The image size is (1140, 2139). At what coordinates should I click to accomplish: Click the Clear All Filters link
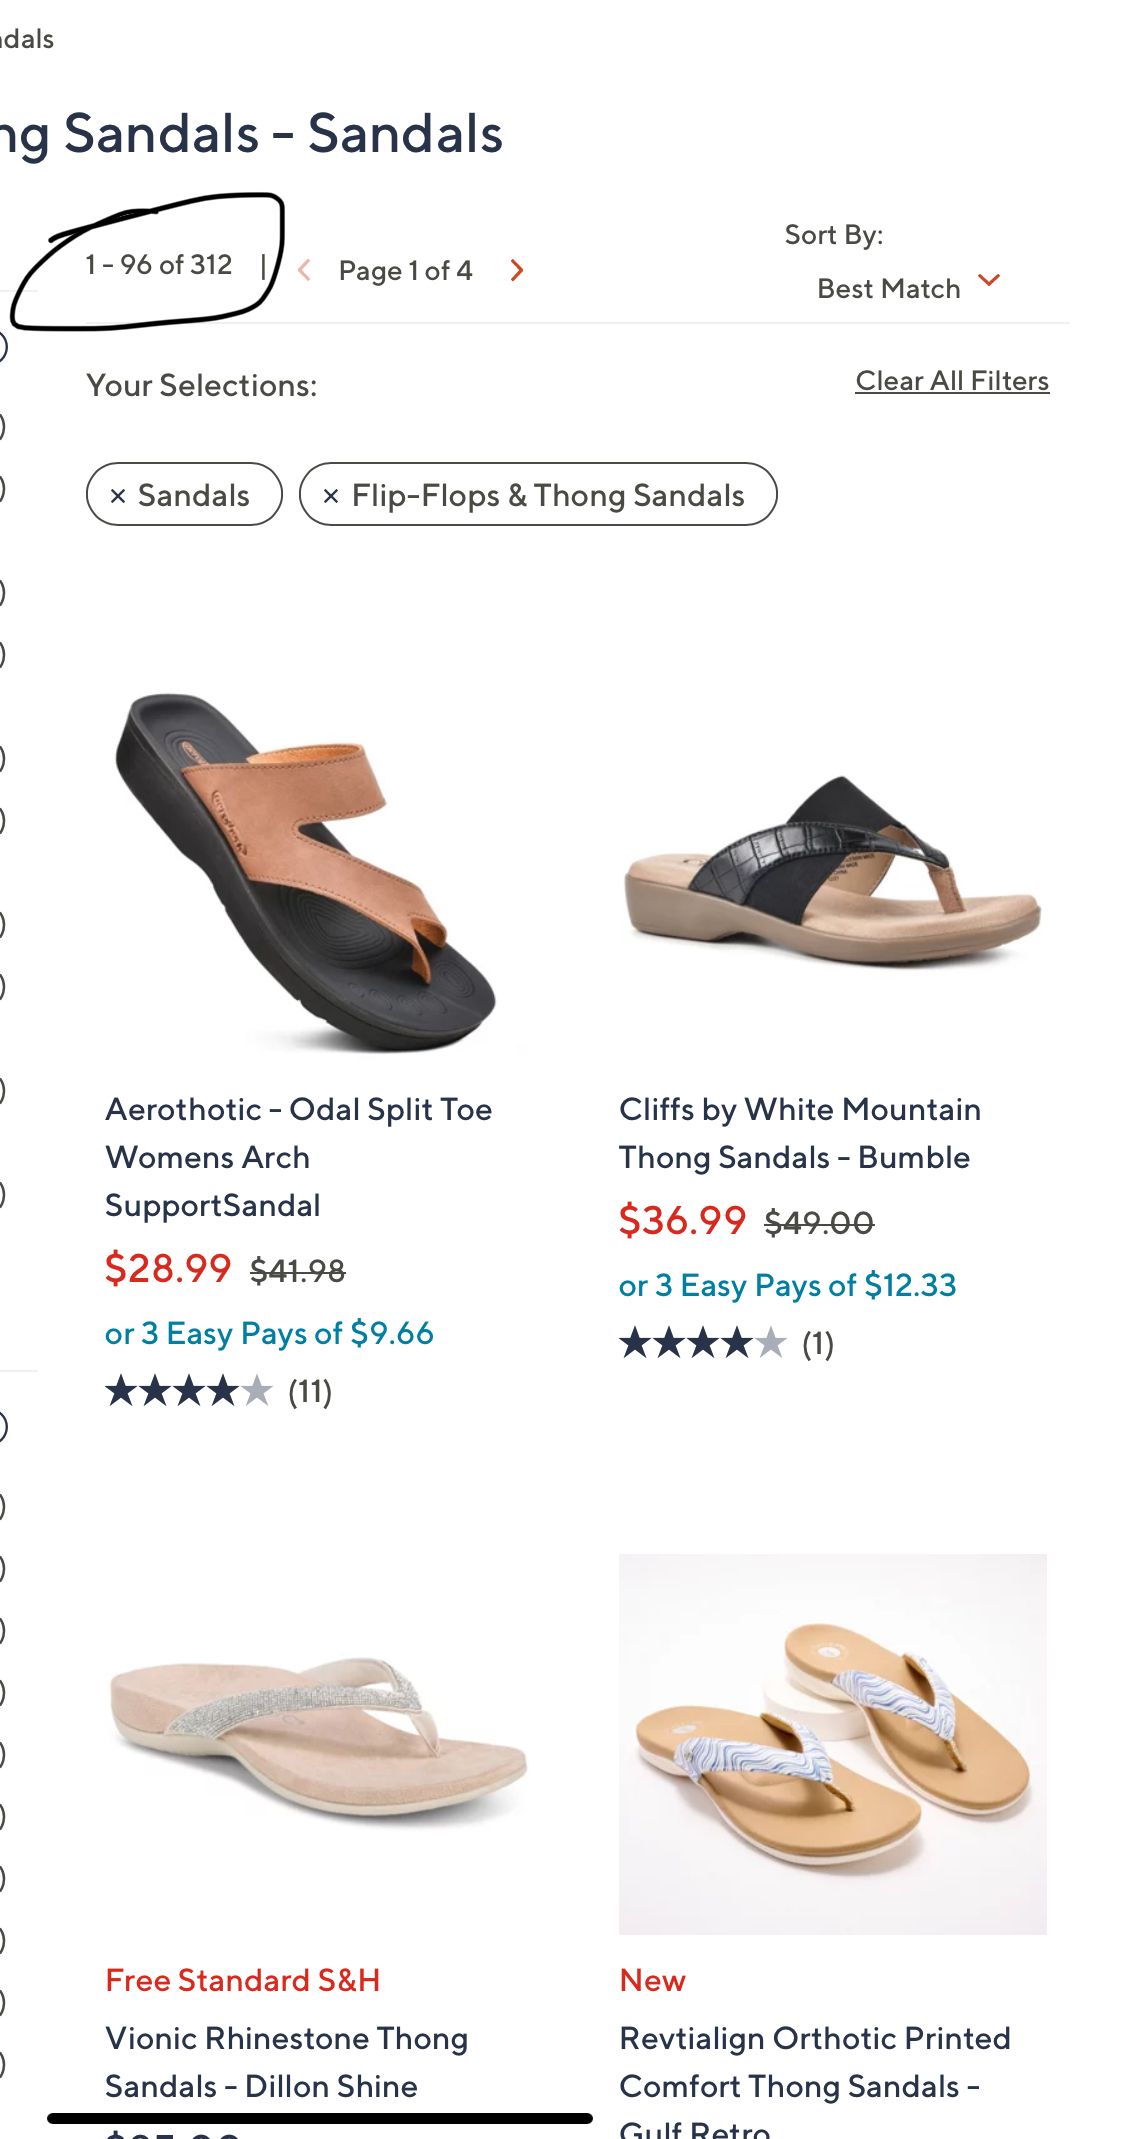(x=952, y=381)
